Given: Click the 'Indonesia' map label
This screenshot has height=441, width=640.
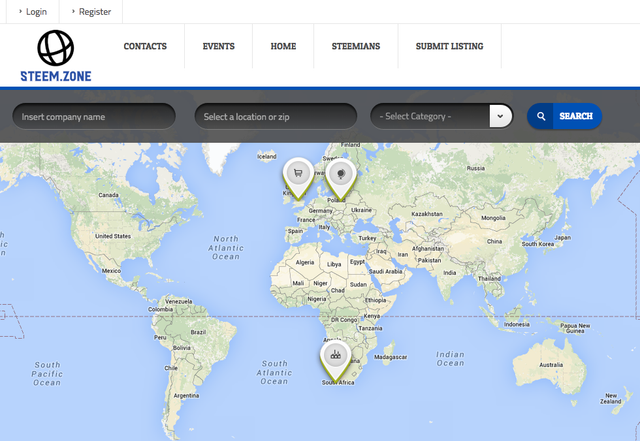Looking at the screenshot, I should 517,324.
